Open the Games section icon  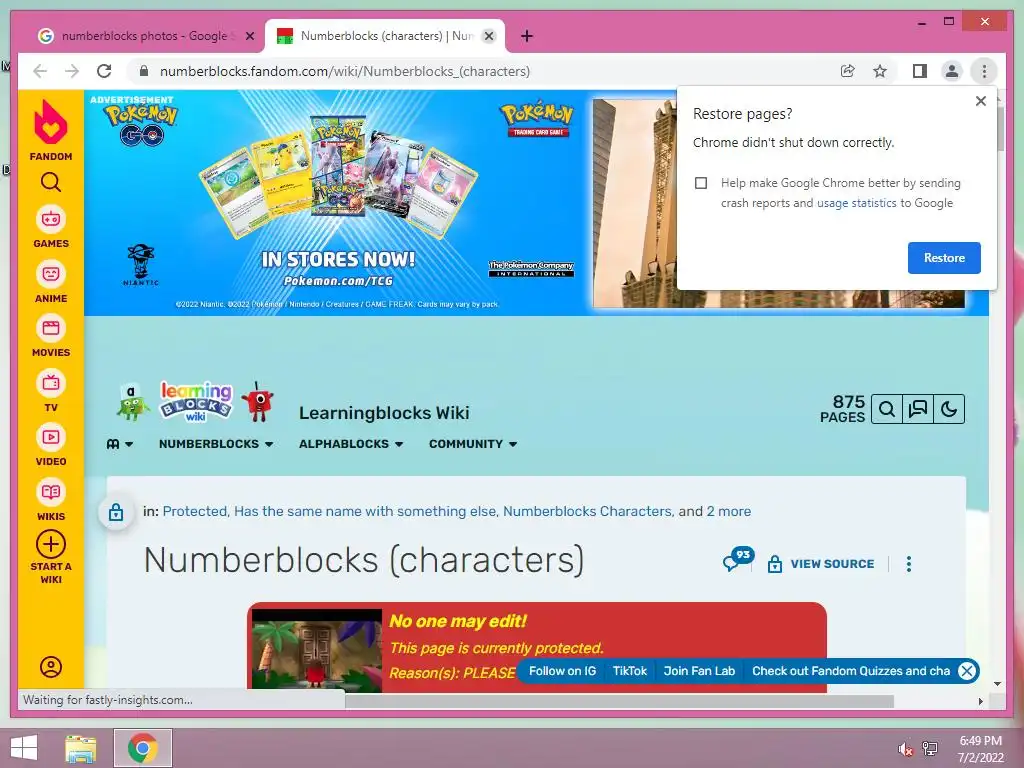pos(50,219)
